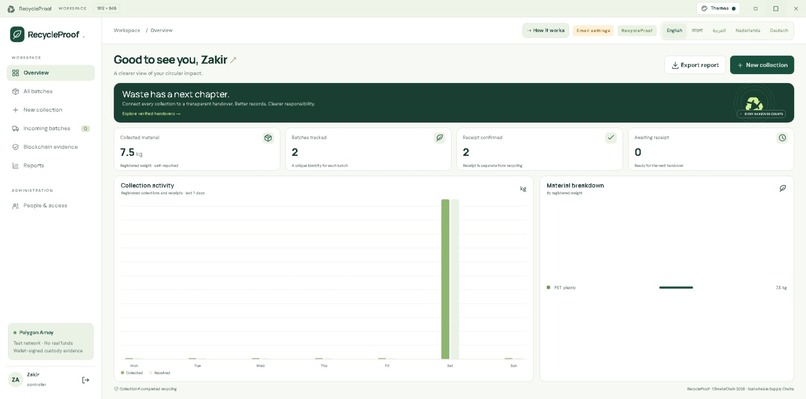The height and width of the screenshot is (399, 806).
Task: Click the Waste has a next chapter headline
Action: click(x=175, y=95)
